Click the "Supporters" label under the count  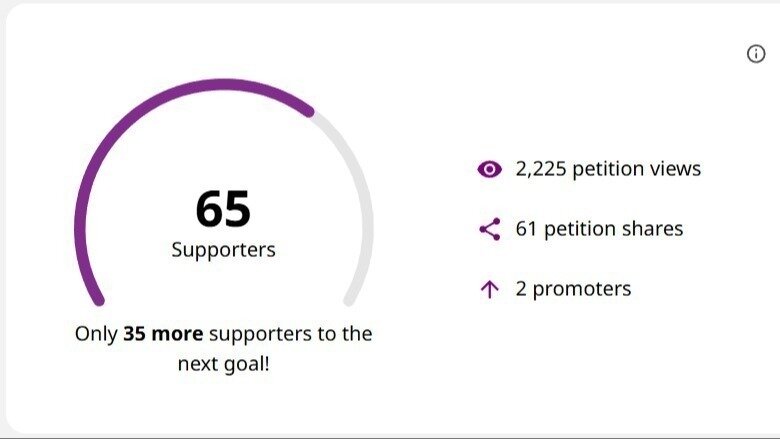(x=223, y=250)
